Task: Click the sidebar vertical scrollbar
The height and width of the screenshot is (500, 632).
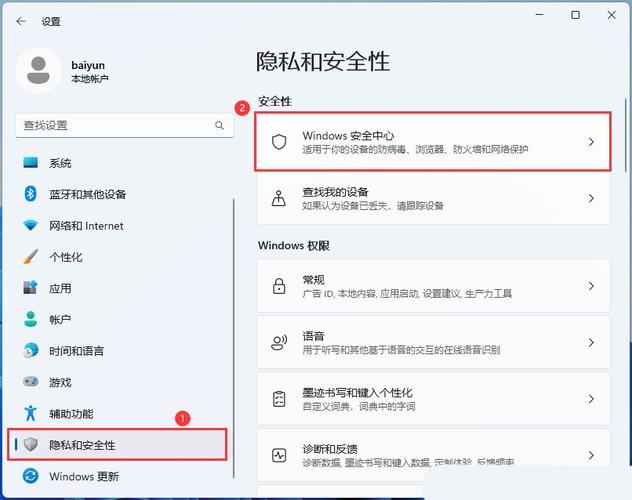Action: pos(234,338)
